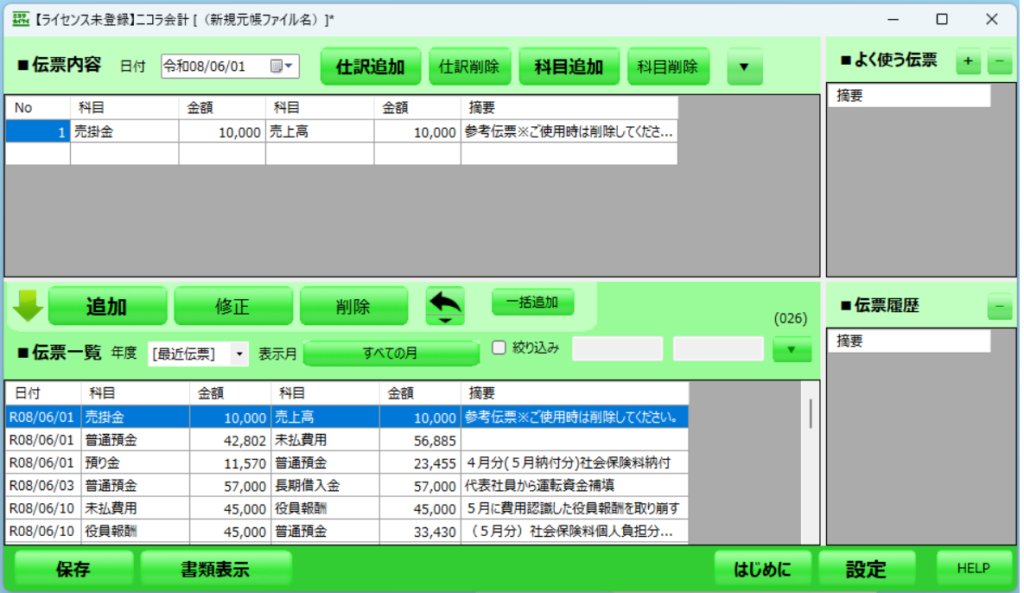Click the 修正 button

coord(233,306)
